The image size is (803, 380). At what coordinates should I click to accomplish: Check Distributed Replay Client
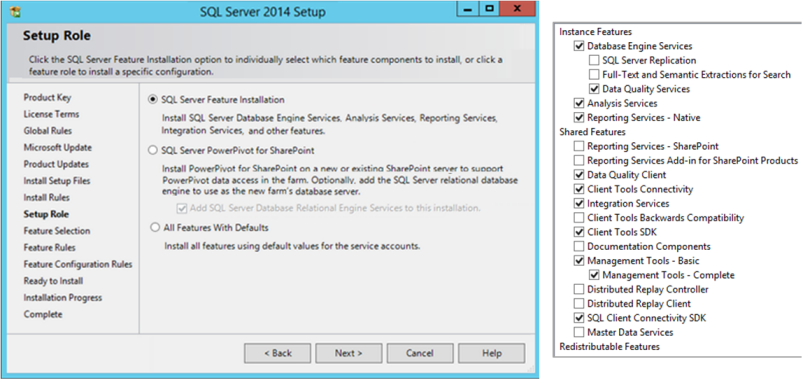pyautogui.click(x=579, y=304)
